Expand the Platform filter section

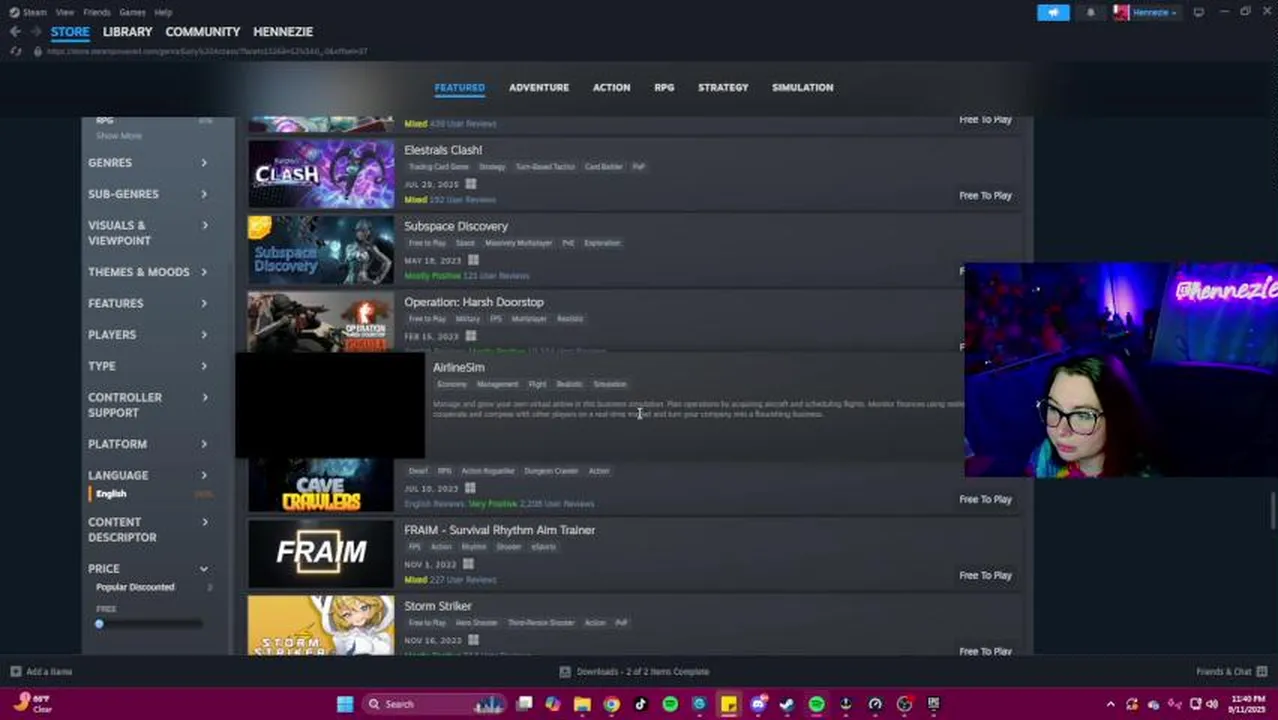[x=148, y=444]
